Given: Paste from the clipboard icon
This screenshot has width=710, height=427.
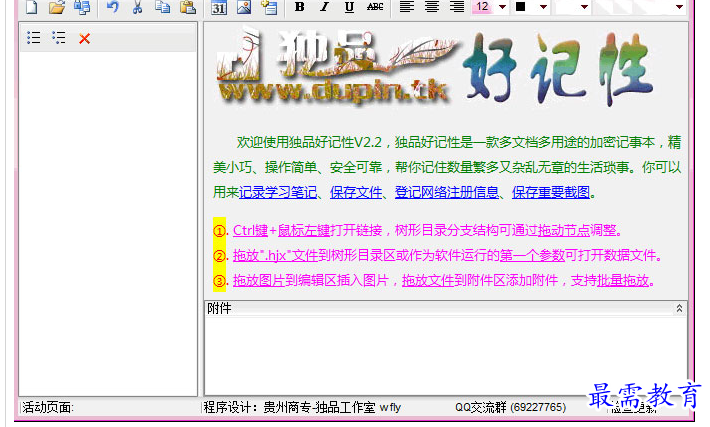Looking at the screenshot, I should coord(187,7).
